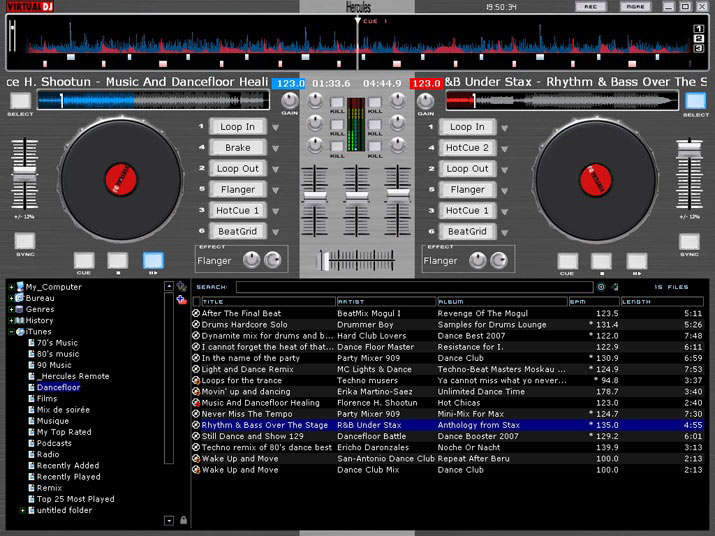Select waveform zoom level 2

(x=699, y=39)
